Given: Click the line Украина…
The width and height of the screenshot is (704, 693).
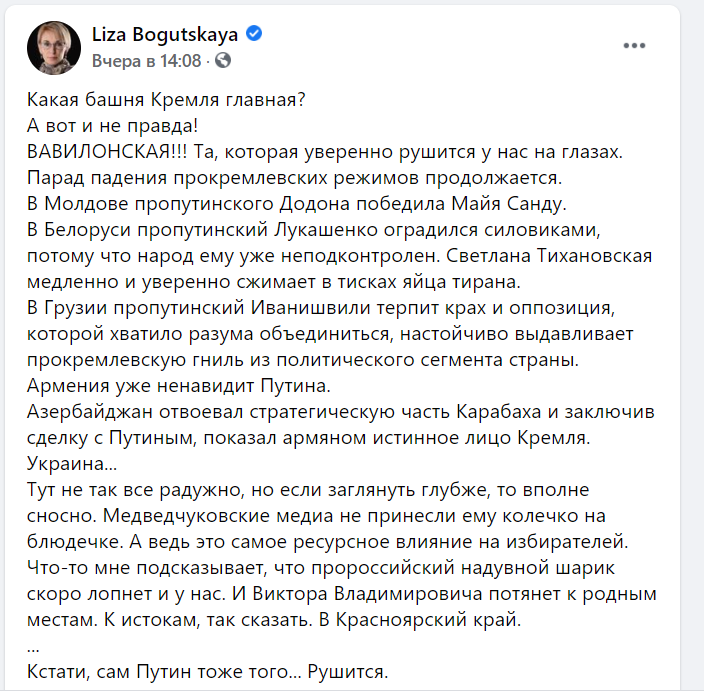Looking at the screenshot, I should (72, 463).
